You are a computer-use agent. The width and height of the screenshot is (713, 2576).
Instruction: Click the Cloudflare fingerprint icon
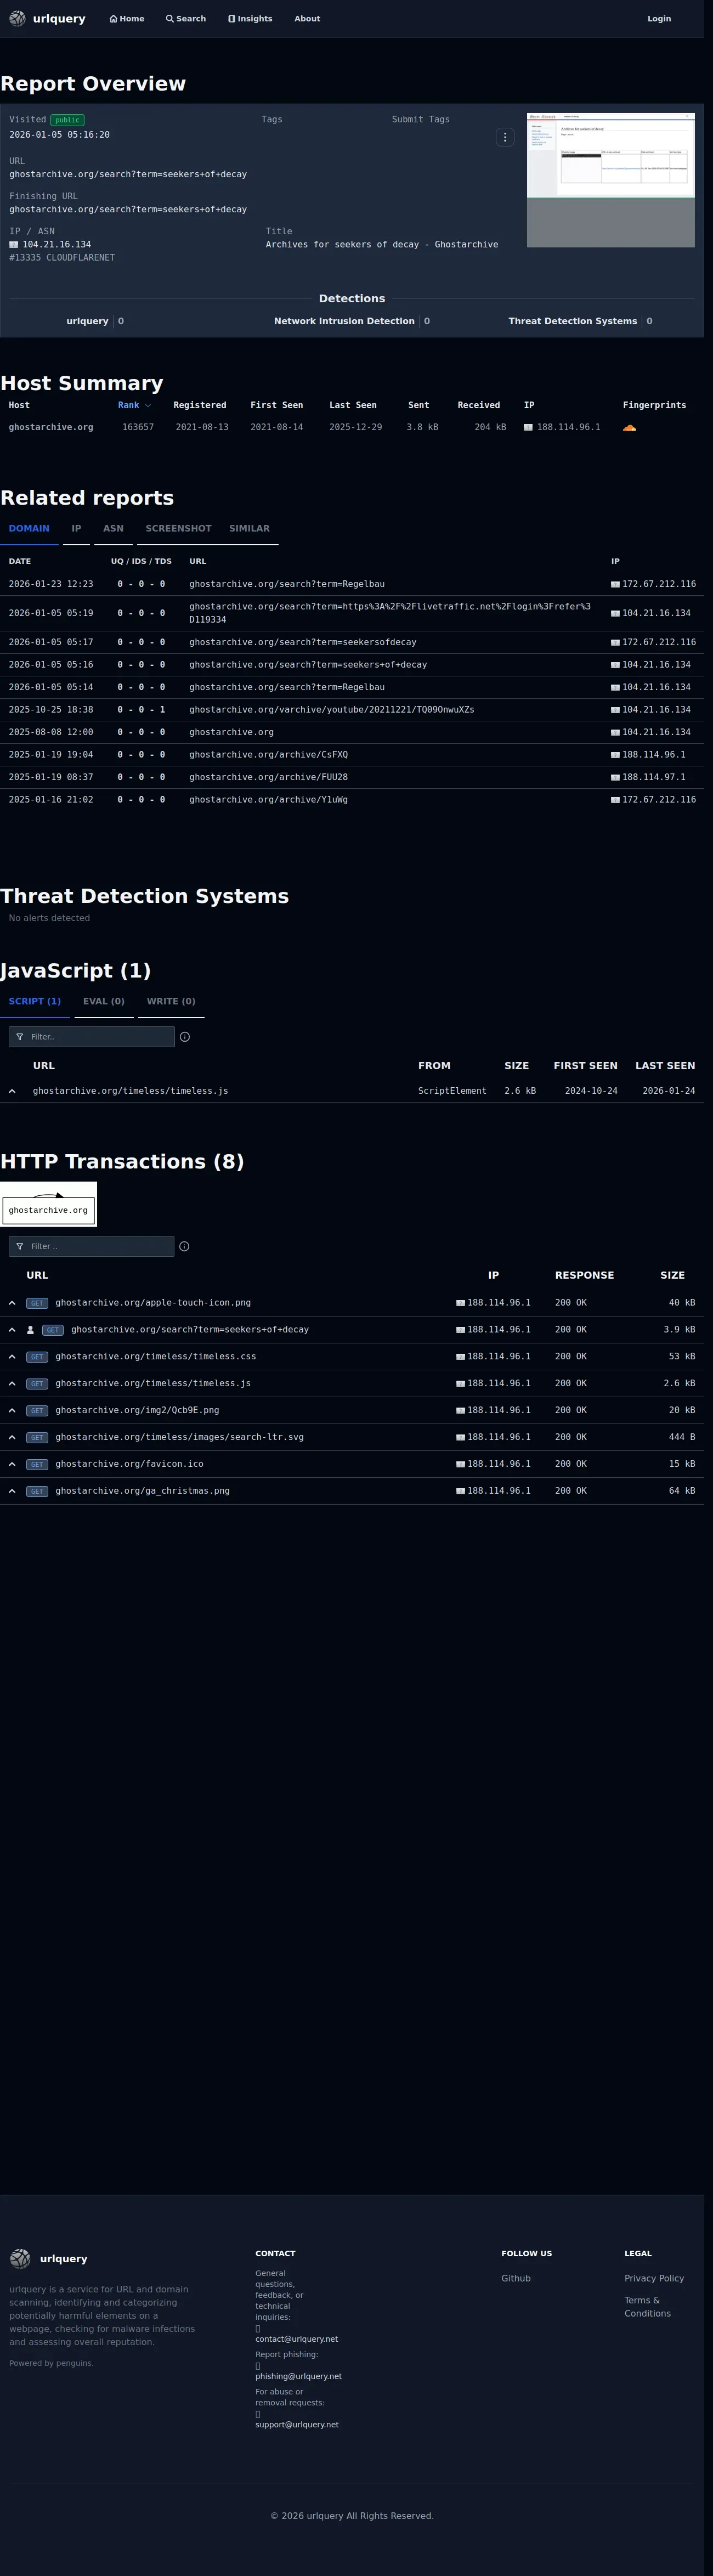tap(629, 427)
